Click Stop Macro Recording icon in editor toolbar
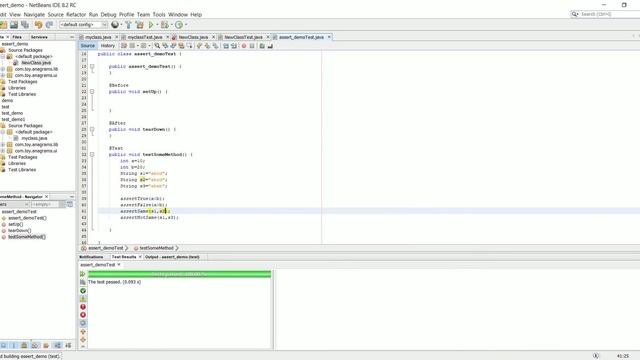This screenshot has height=360, width=640. [x=252, y=46]
